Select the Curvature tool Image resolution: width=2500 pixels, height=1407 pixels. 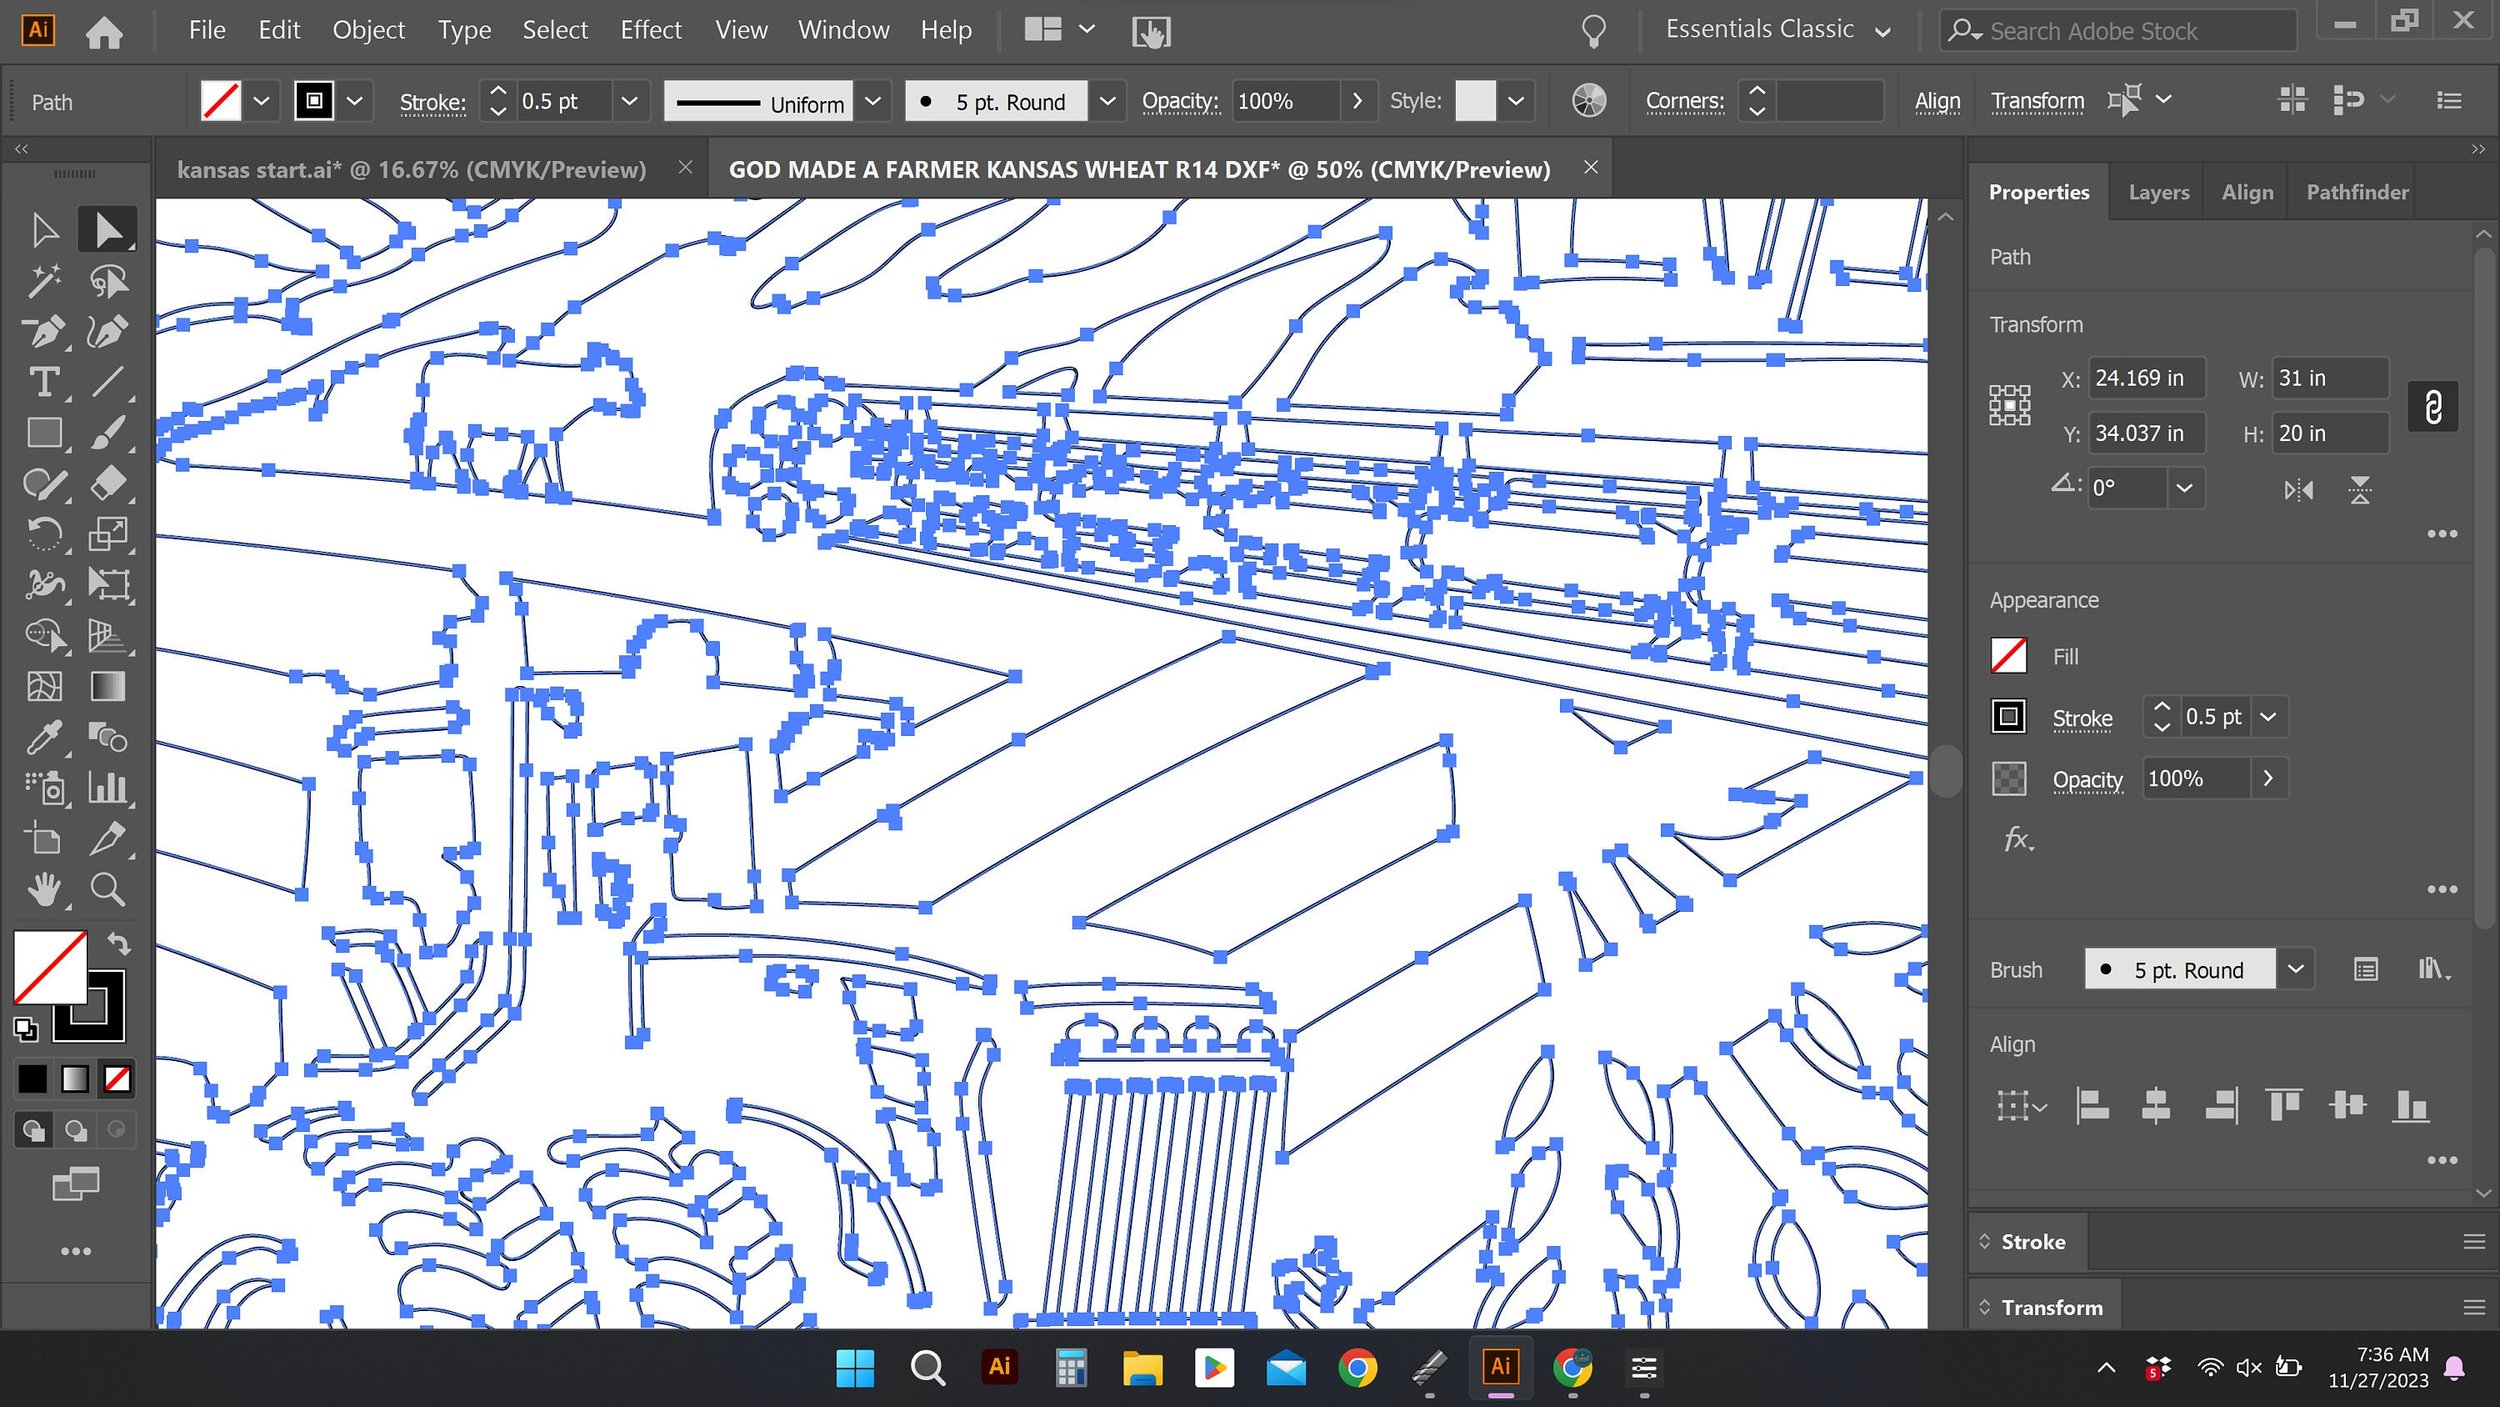pos(108,332)
